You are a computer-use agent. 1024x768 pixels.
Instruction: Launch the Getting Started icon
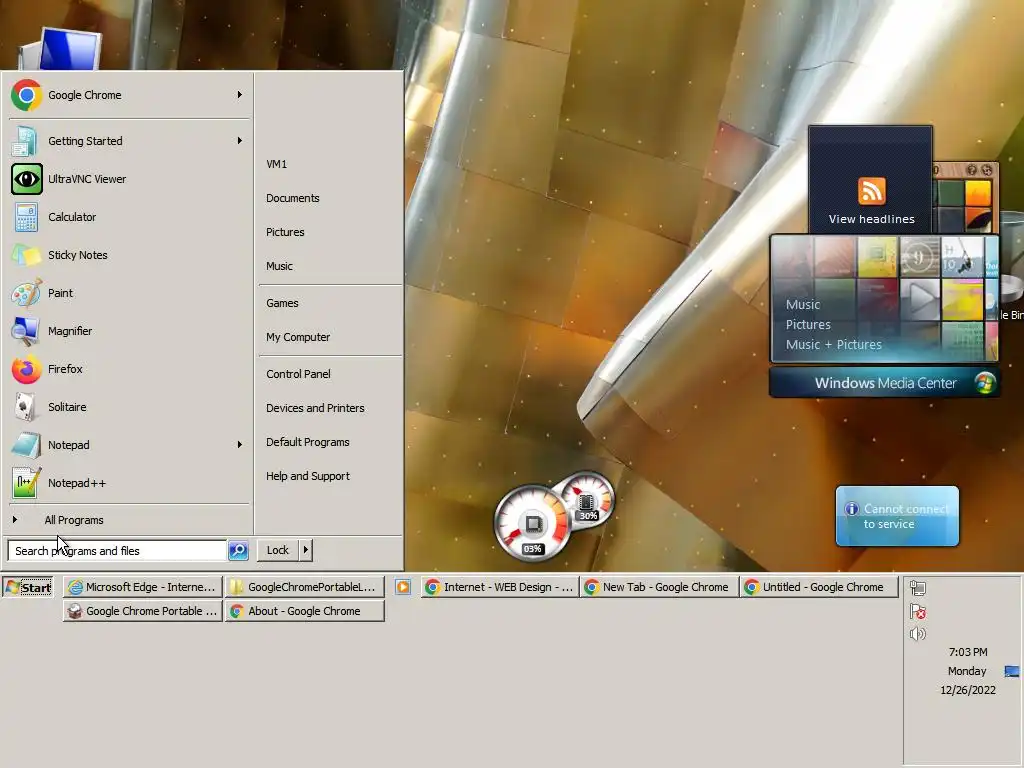point(26,141)
